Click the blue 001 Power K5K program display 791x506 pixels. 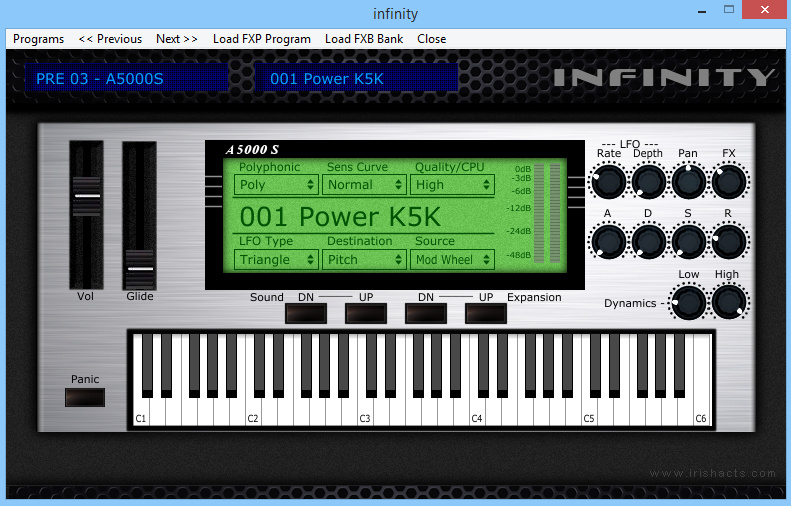point(356,78)
